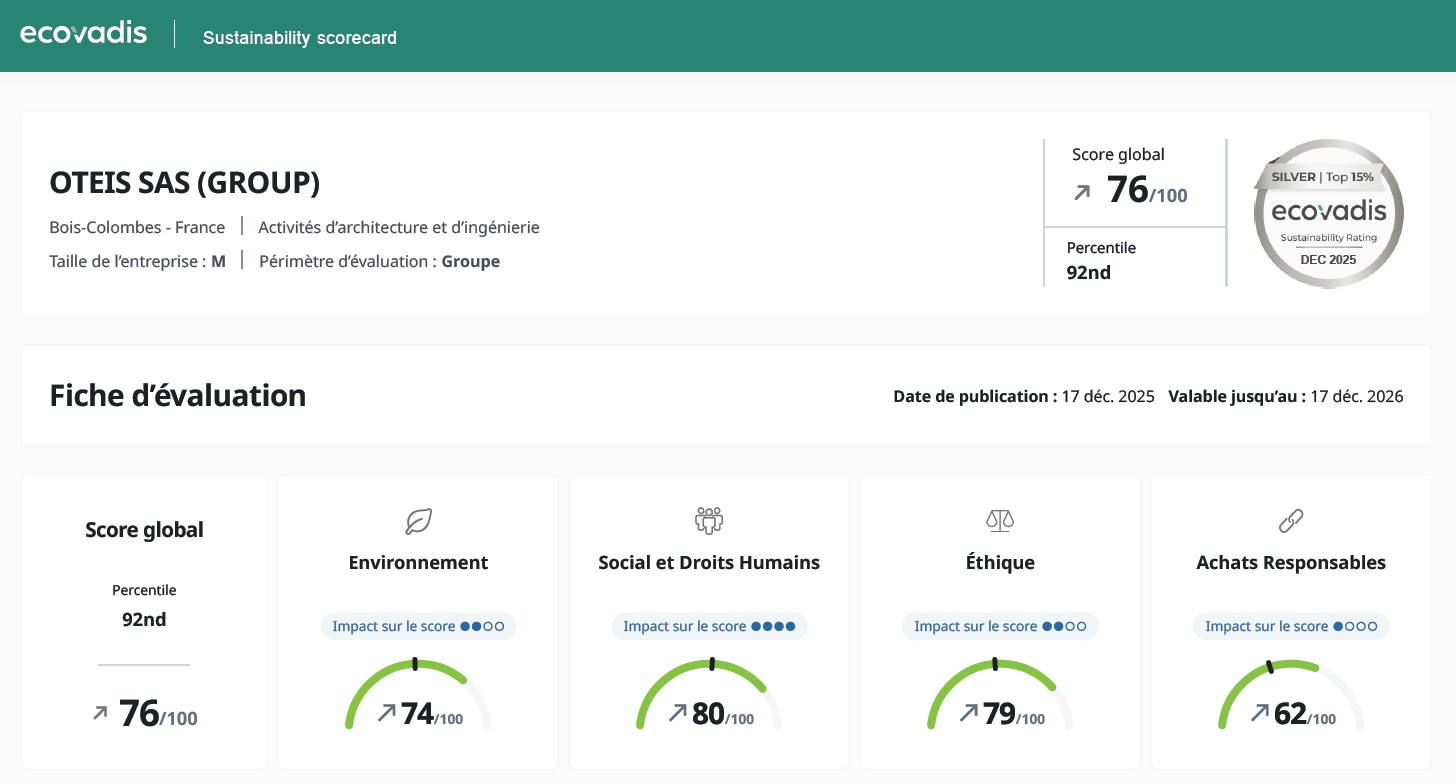Click the Environnement leaf icon

coord(418,521)
